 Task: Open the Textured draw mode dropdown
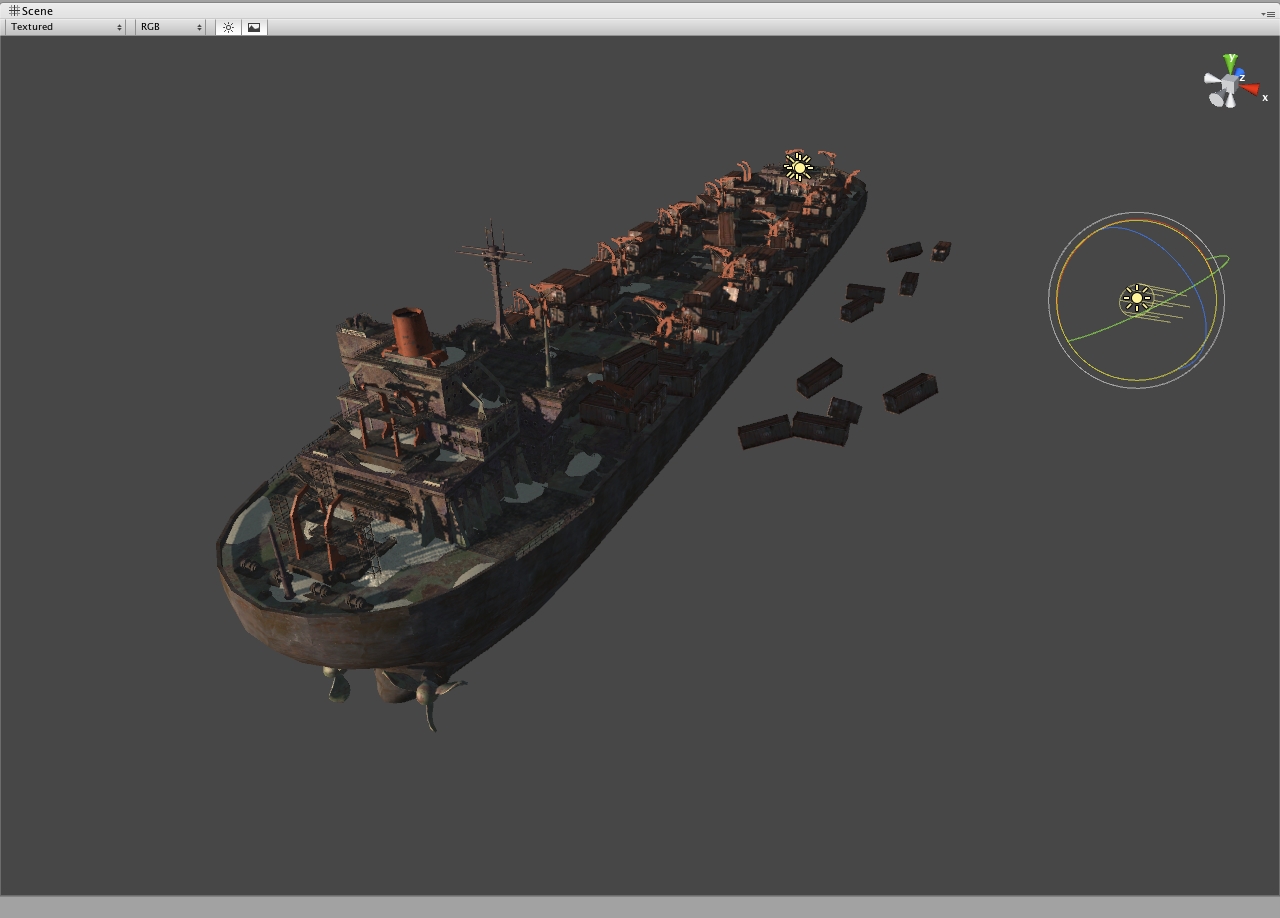click(x=66, y=27)
